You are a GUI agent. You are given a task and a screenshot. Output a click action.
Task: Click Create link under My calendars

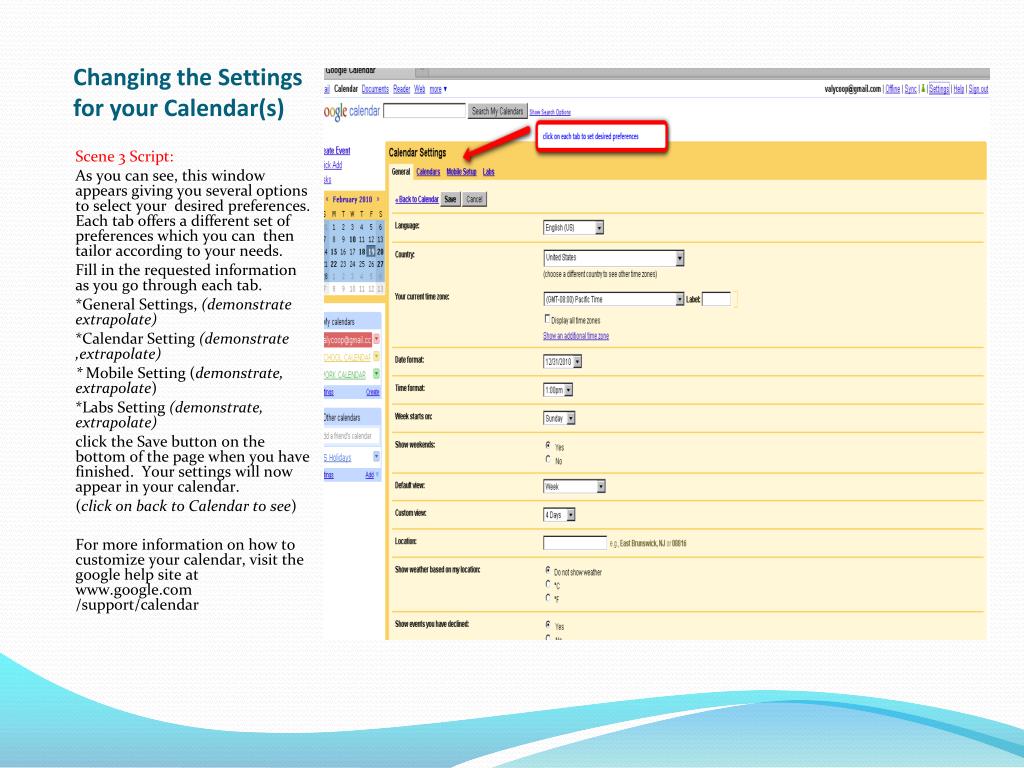[373, 392]
